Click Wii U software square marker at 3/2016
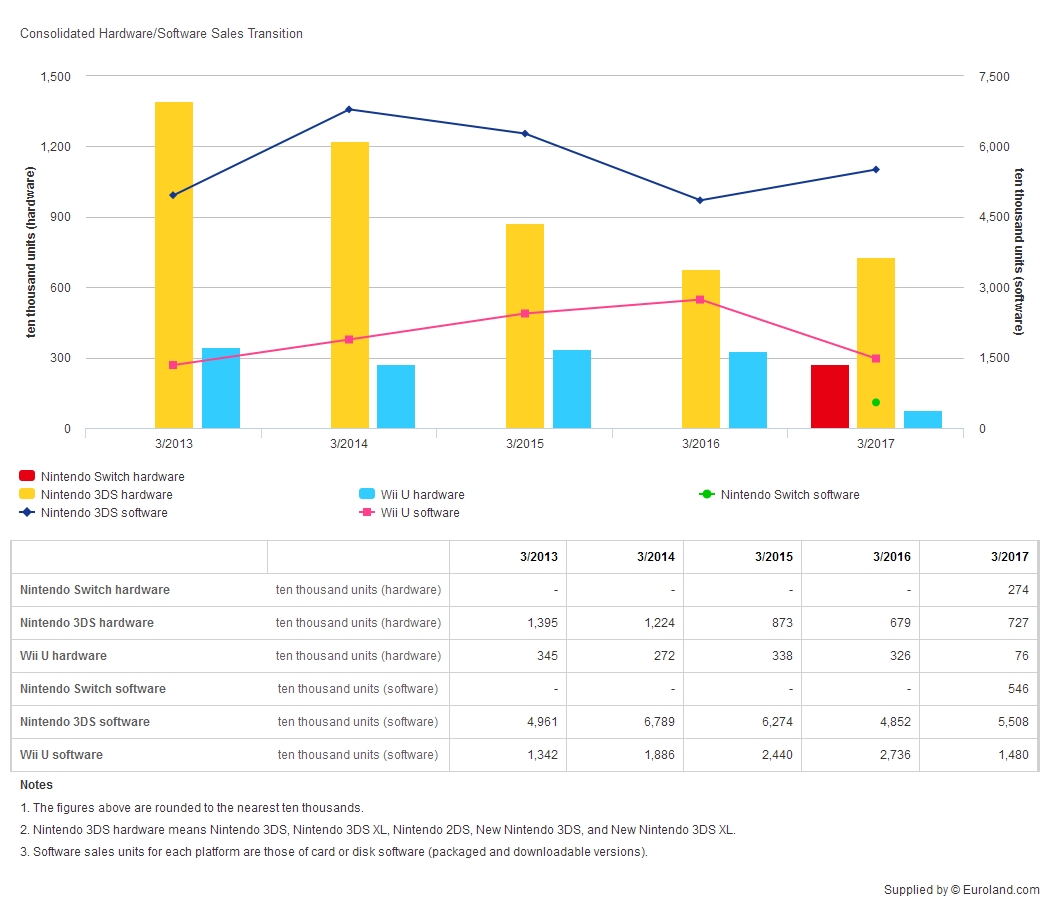Image resolution: width=1050 pixels, height=907 pixels. click(x=700, y=299)
